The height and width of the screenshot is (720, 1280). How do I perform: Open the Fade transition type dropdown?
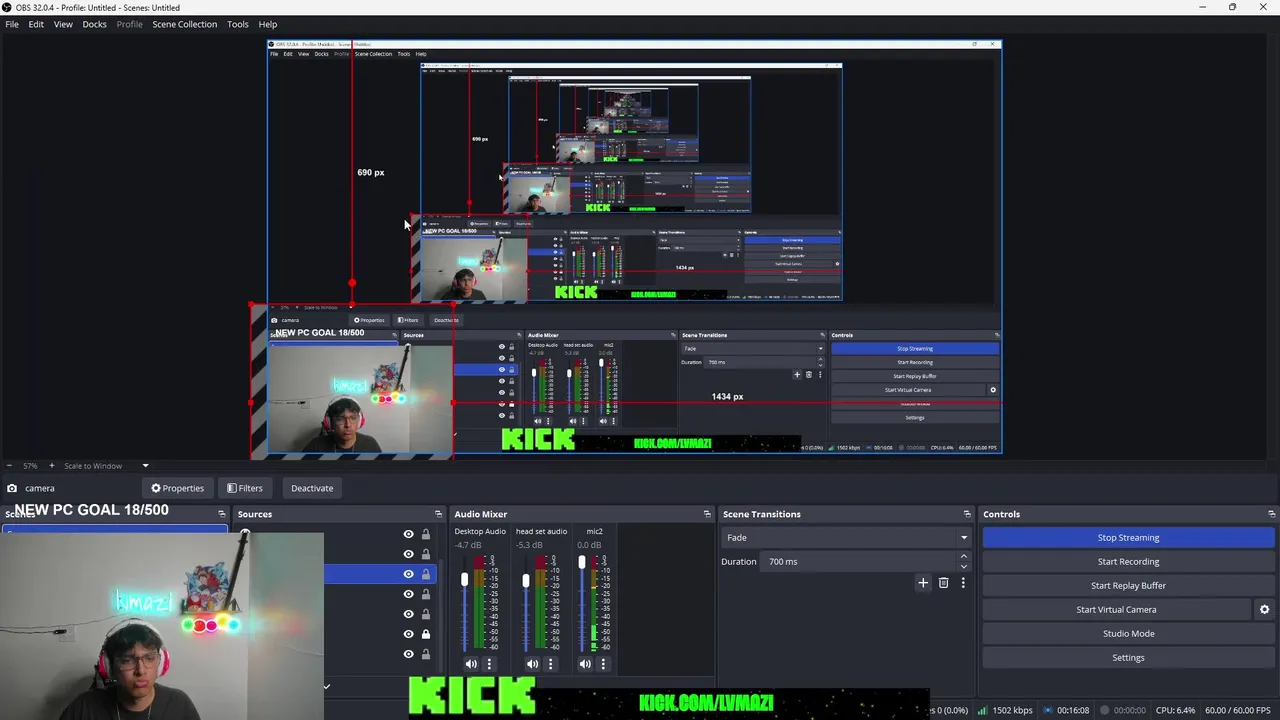(845, 538)
